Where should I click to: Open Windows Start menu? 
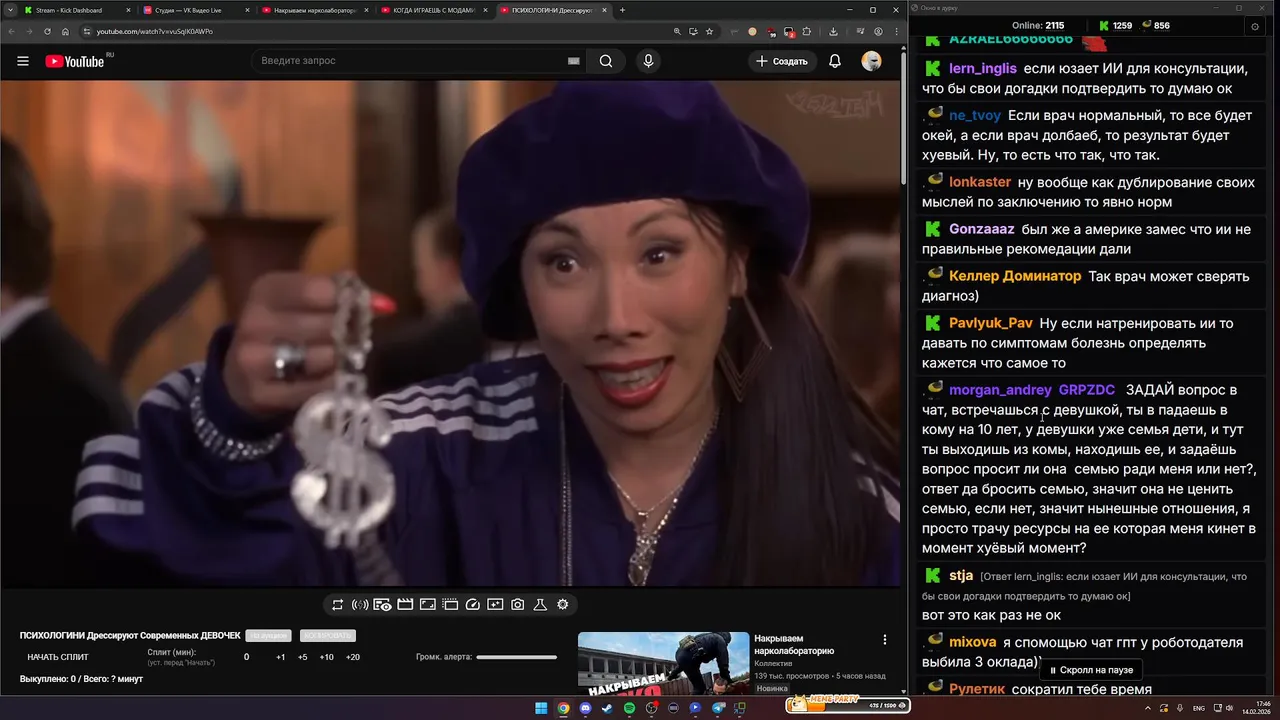coord(541,708)
